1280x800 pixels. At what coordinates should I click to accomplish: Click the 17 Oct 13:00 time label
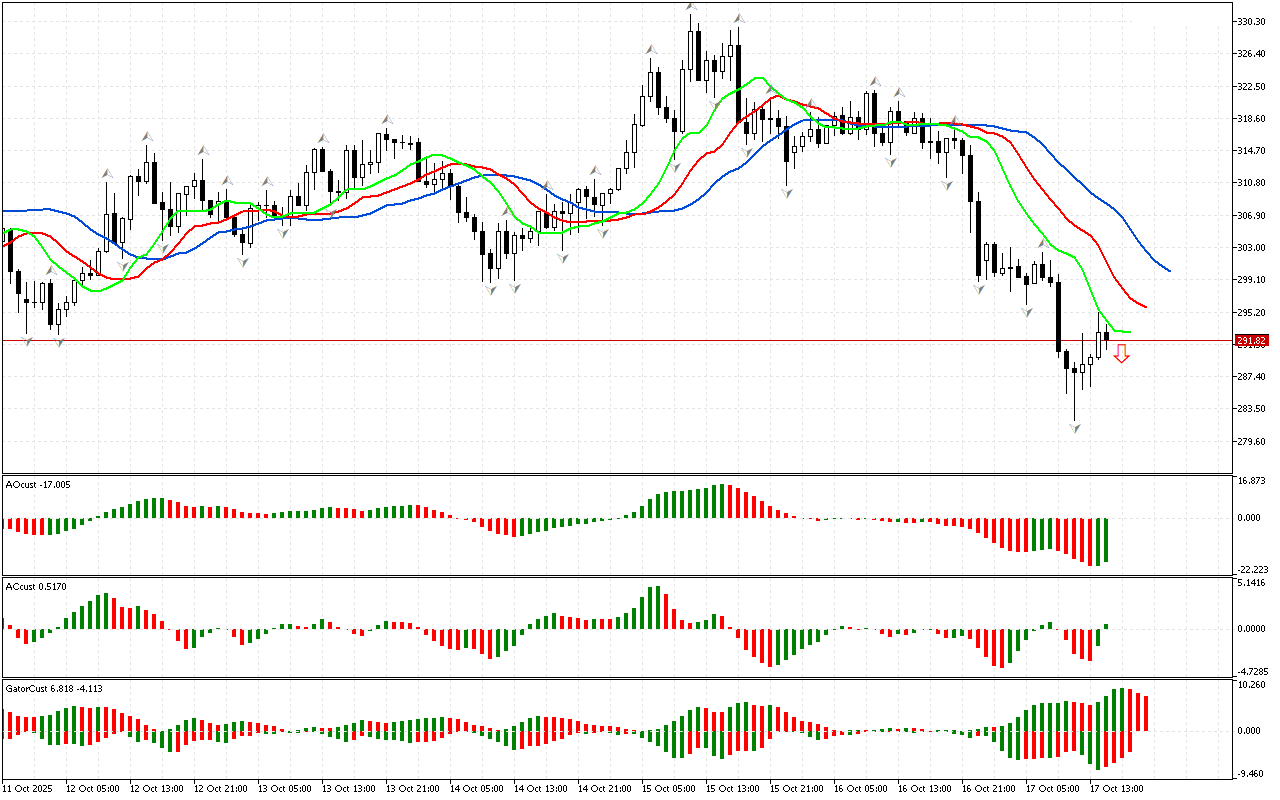point(1116,788)
